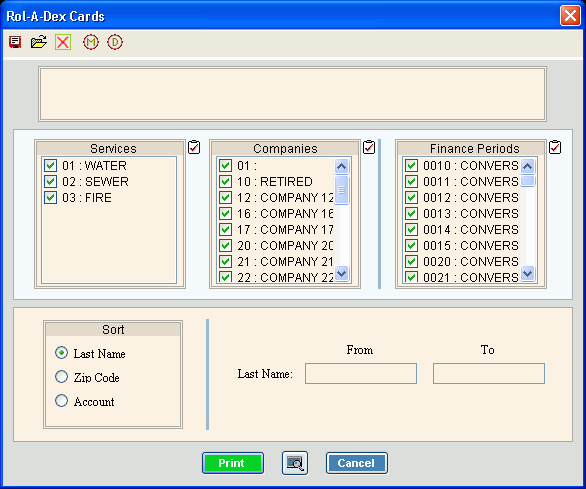Click the Cancel button
Image resolution: width=586 pixels, height=489 pixels.
click(x=357, y=463)
